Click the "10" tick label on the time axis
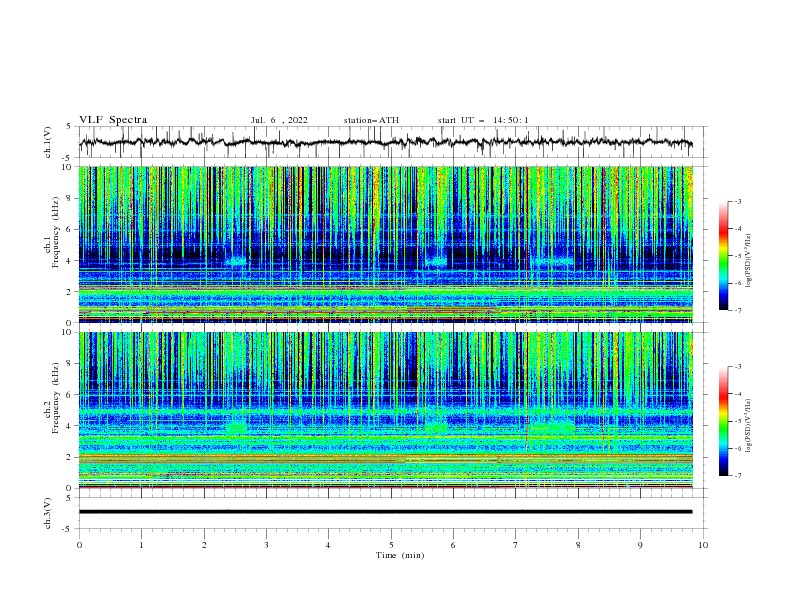The width and height of the screenshot is (792, 612). [x=703, y=545]
